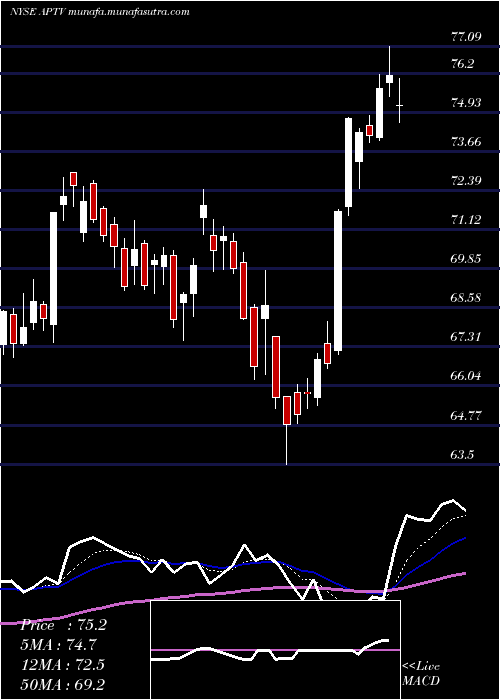Click the Live MACD inset chart
This screenshot has height=700, width=500.
click(275, 650)
